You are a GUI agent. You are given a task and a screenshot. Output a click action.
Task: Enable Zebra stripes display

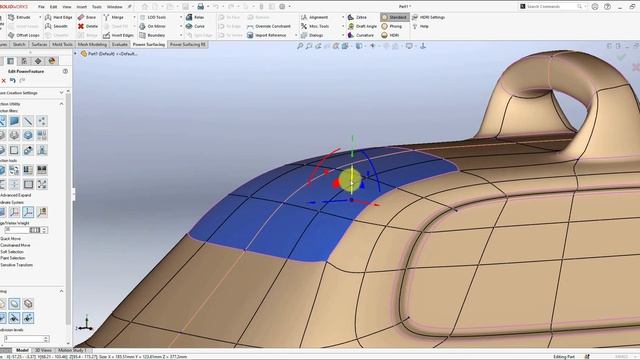click(357, 17)
